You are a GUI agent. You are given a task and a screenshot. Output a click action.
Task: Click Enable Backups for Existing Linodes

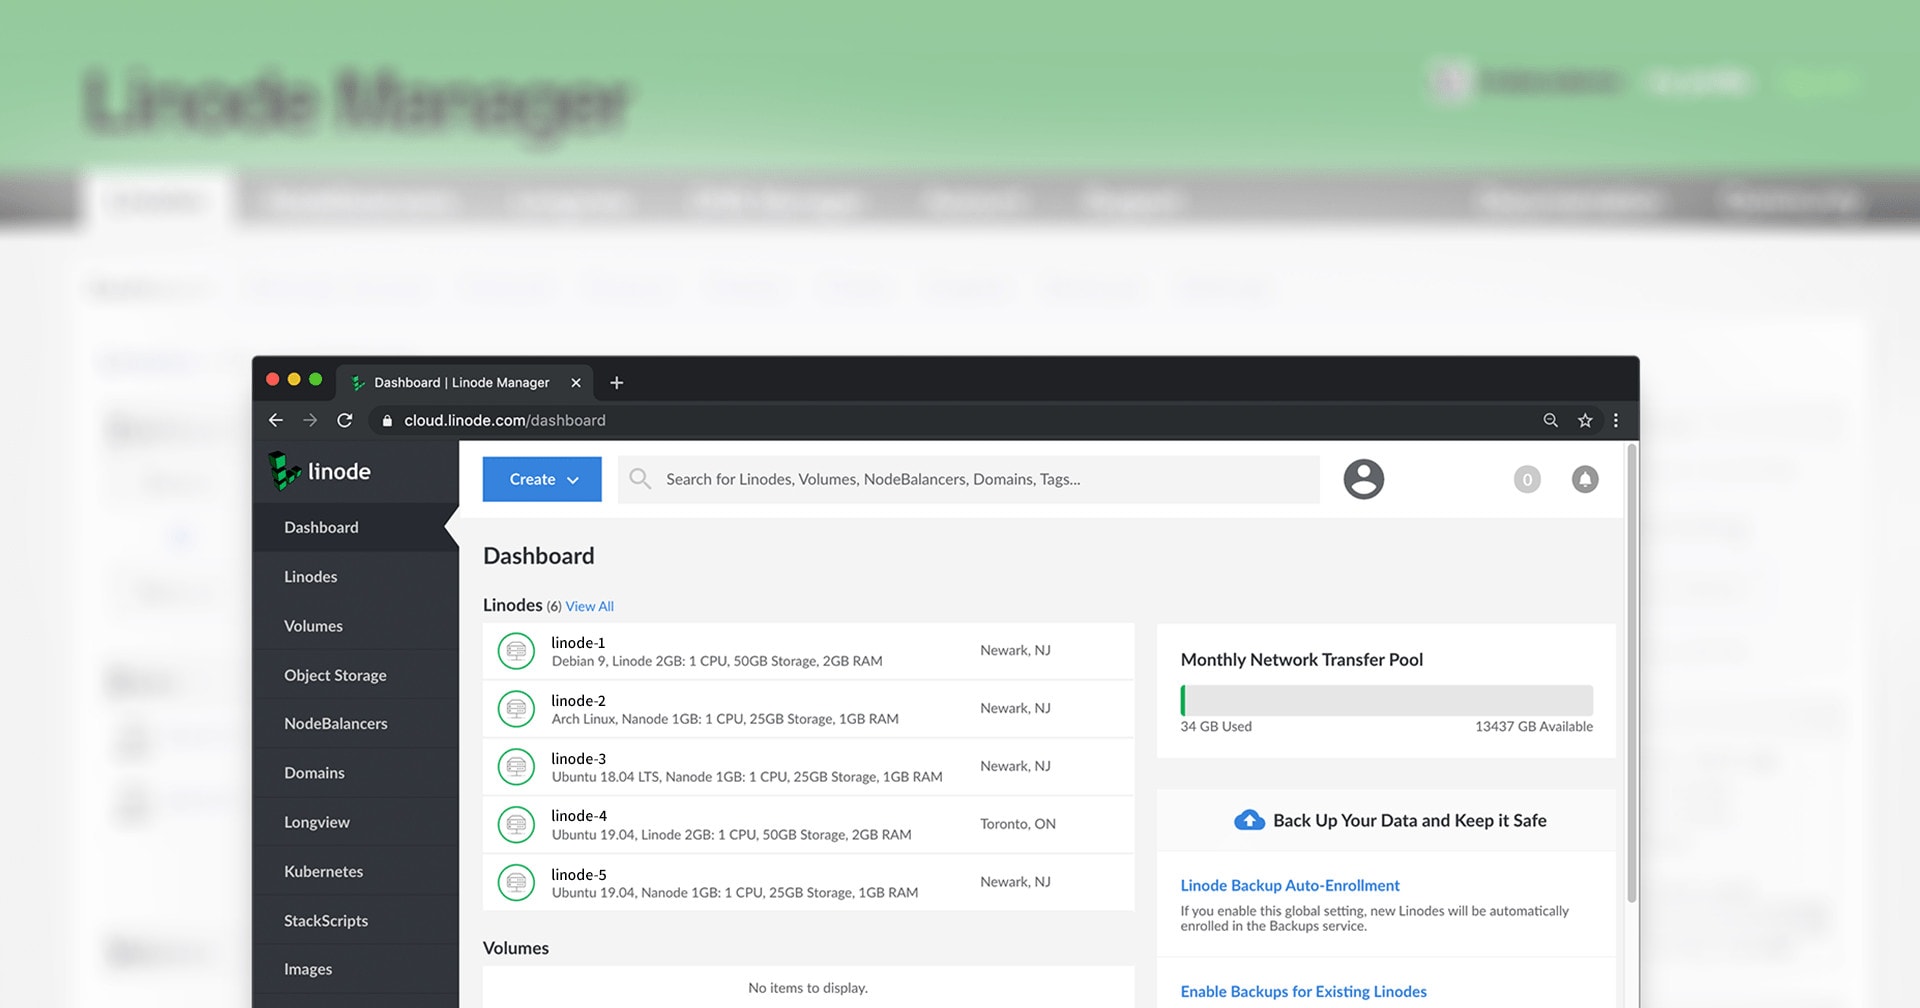pos(1303,992)
